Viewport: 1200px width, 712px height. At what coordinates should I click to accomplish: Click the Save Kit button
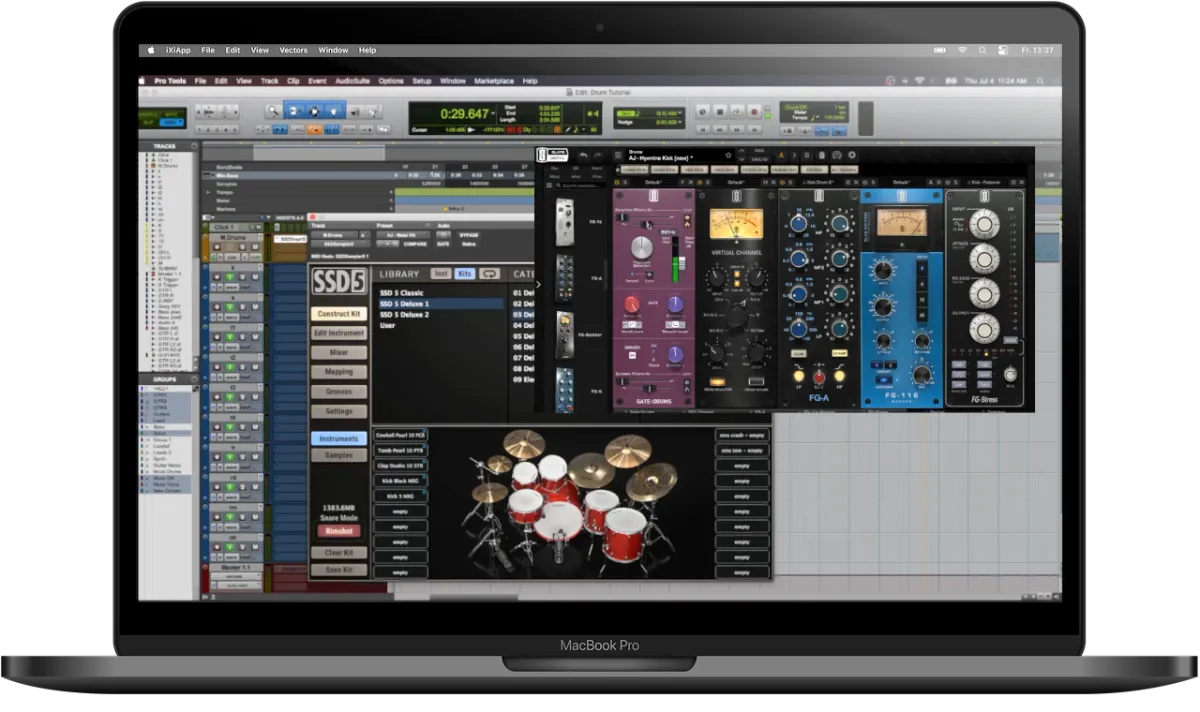coord(338,570)
